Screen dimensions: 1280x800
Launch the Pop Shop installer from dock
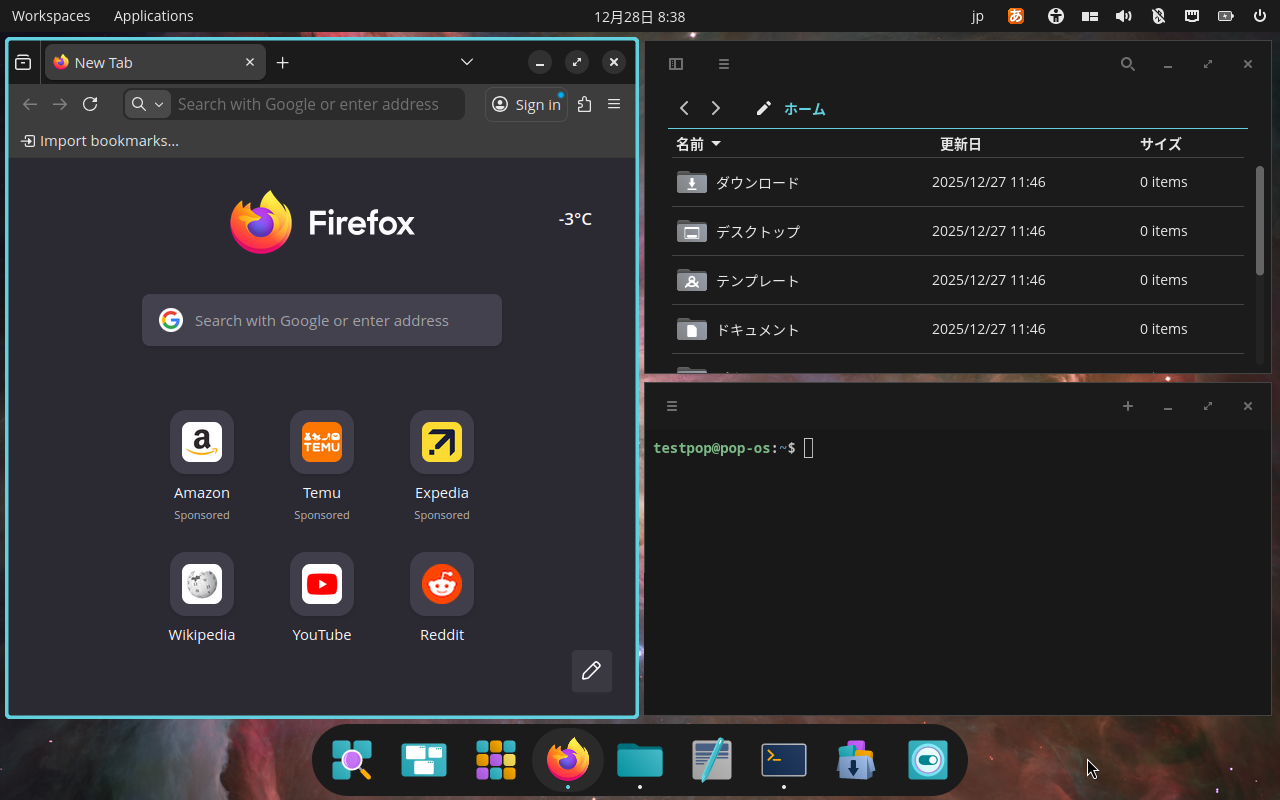[856, 760]
